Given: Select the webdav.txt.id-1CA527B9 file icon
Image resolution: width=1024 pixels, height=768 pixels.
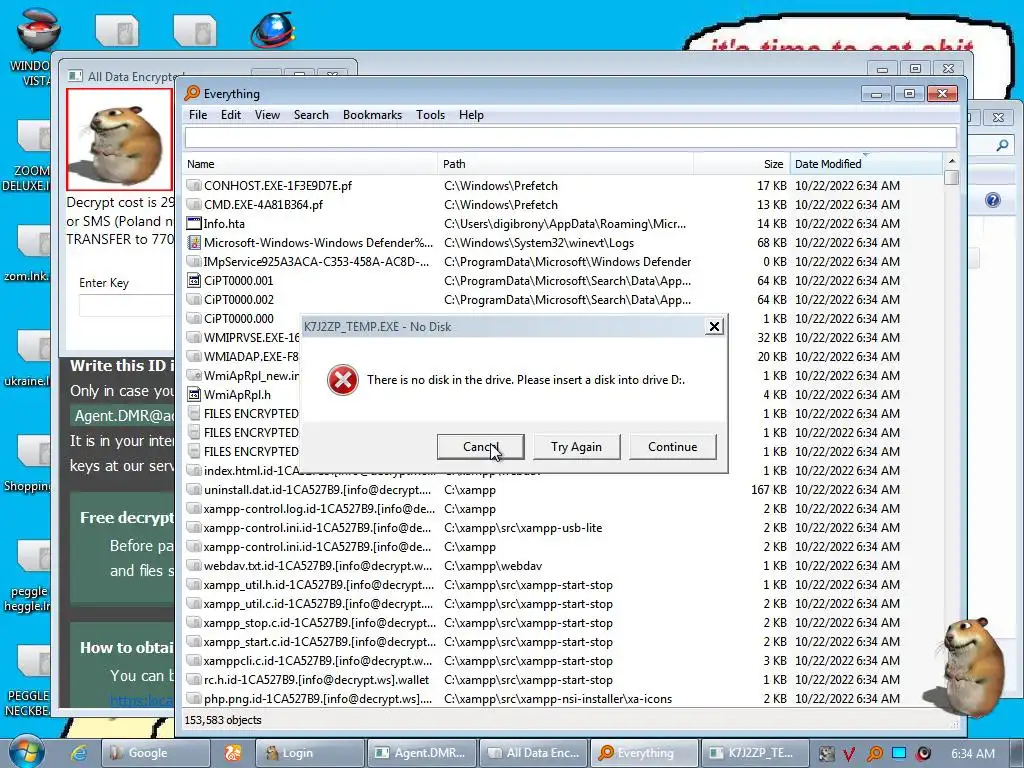Looking at the screenshot, I should tap(193, 566).
